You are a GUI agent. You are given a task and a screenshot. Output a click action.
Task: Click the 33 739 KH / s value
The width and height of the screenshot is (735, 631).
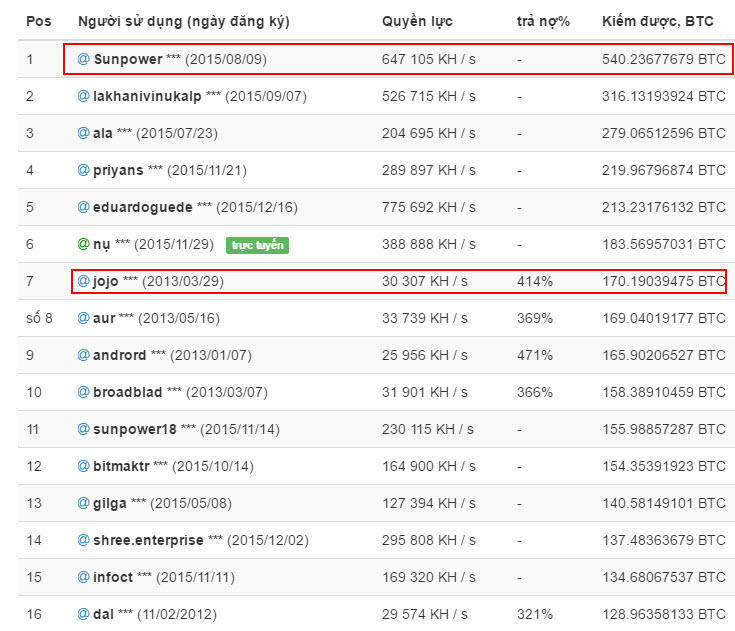coord(425,318)
